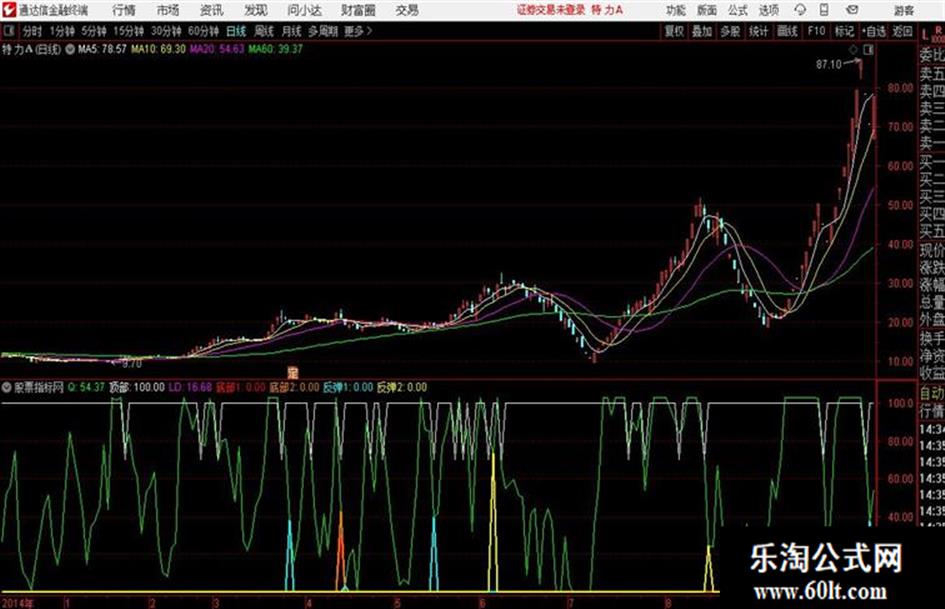945x609 pixels.
Task: Click 证券交易未登录 login link
Action: [x=551, y=10]
